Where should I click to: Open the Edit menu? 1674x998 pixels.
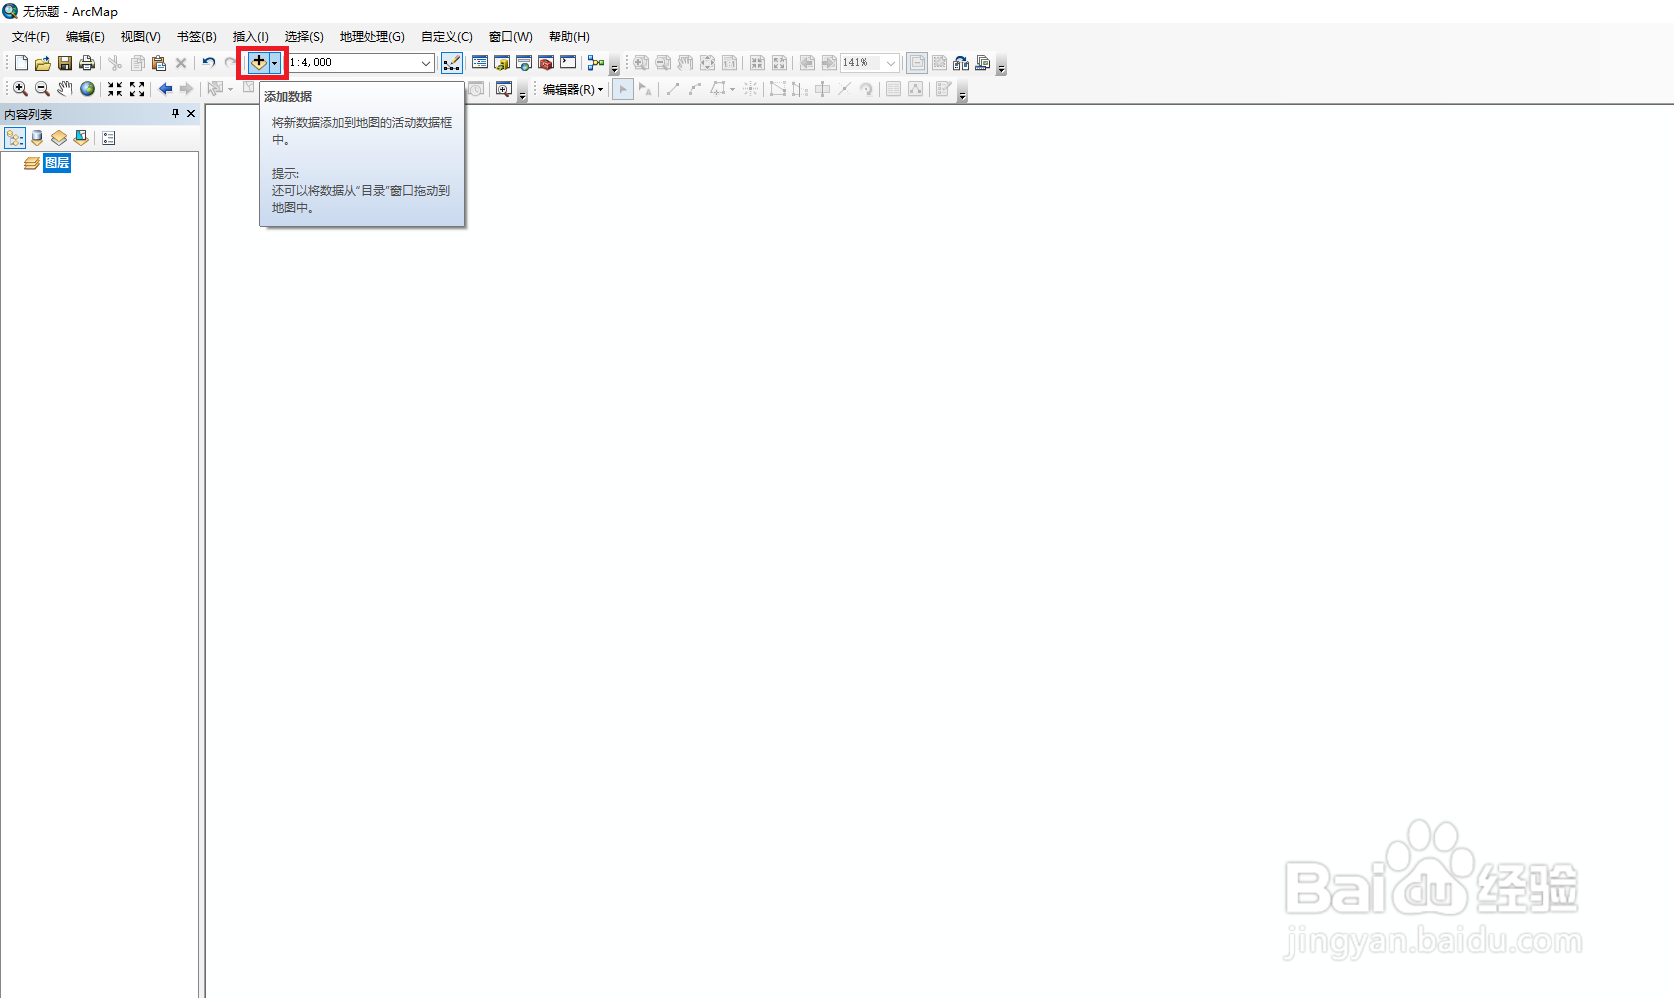click(85, 37)
